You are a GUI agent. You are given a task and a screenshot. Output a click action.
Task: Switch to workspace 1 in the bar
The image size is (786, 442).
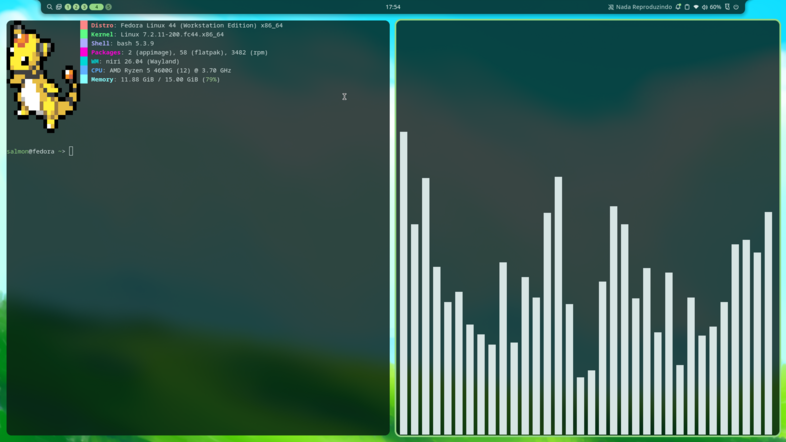(68, 7)
